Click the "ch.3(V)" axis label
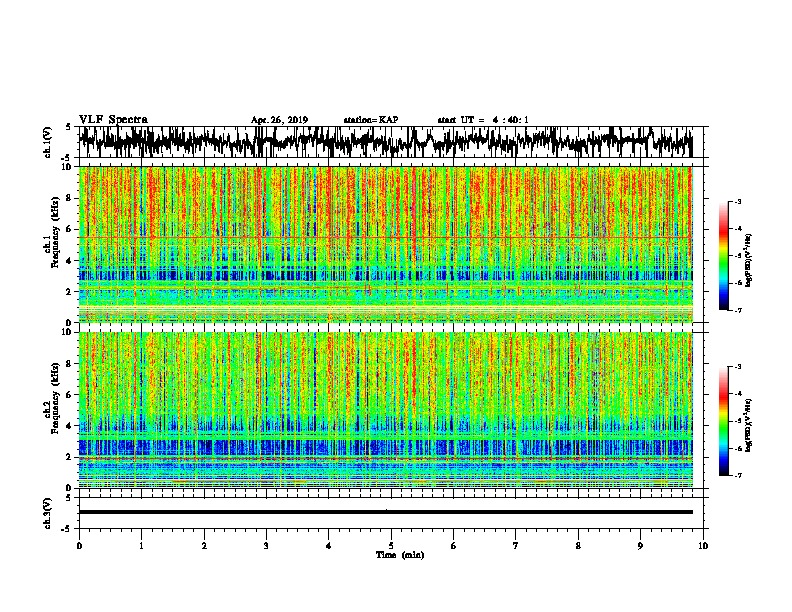This screenshot has height=612, width=792. click(48, 513)
